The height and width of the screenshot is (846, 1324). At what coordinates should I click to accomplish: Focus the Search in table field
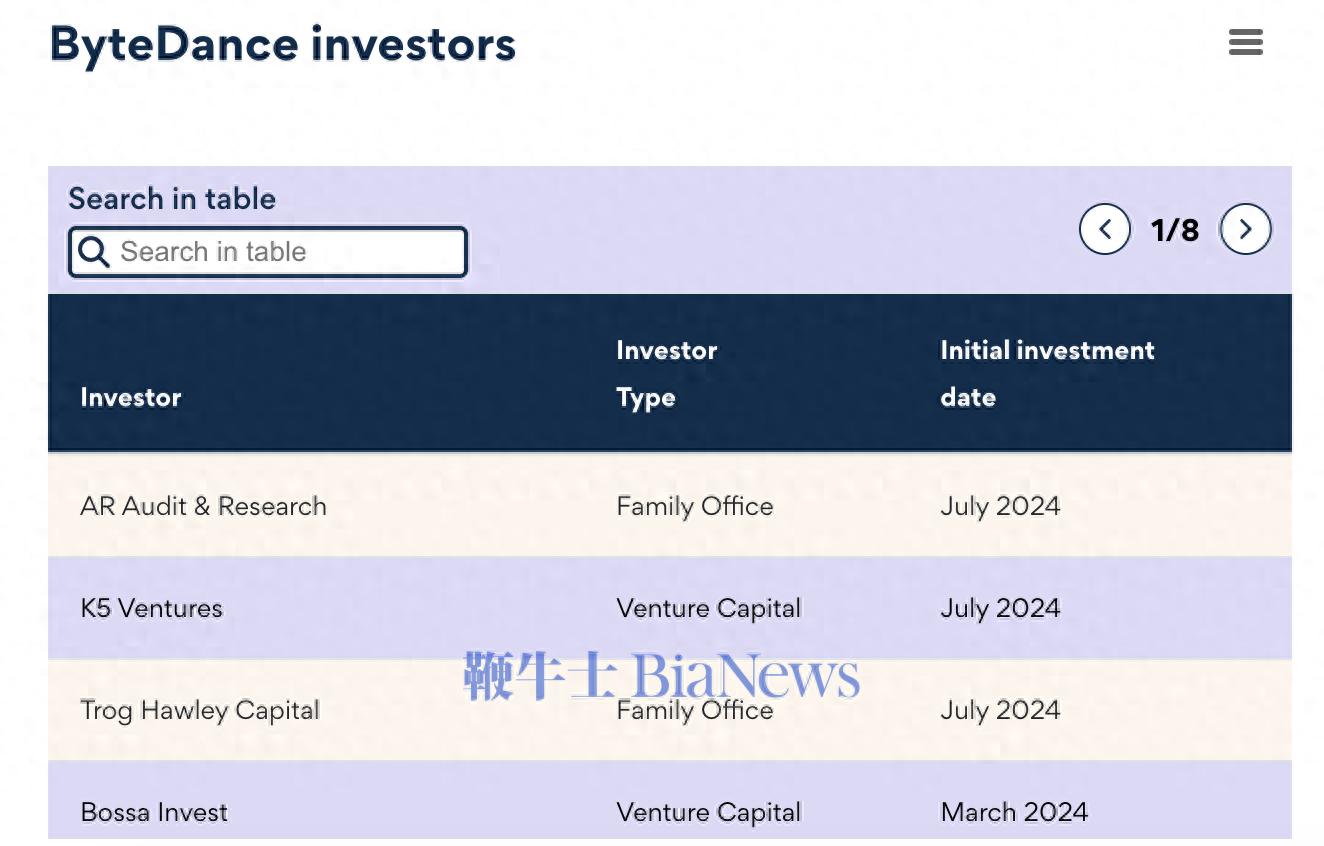pos(268,252)
